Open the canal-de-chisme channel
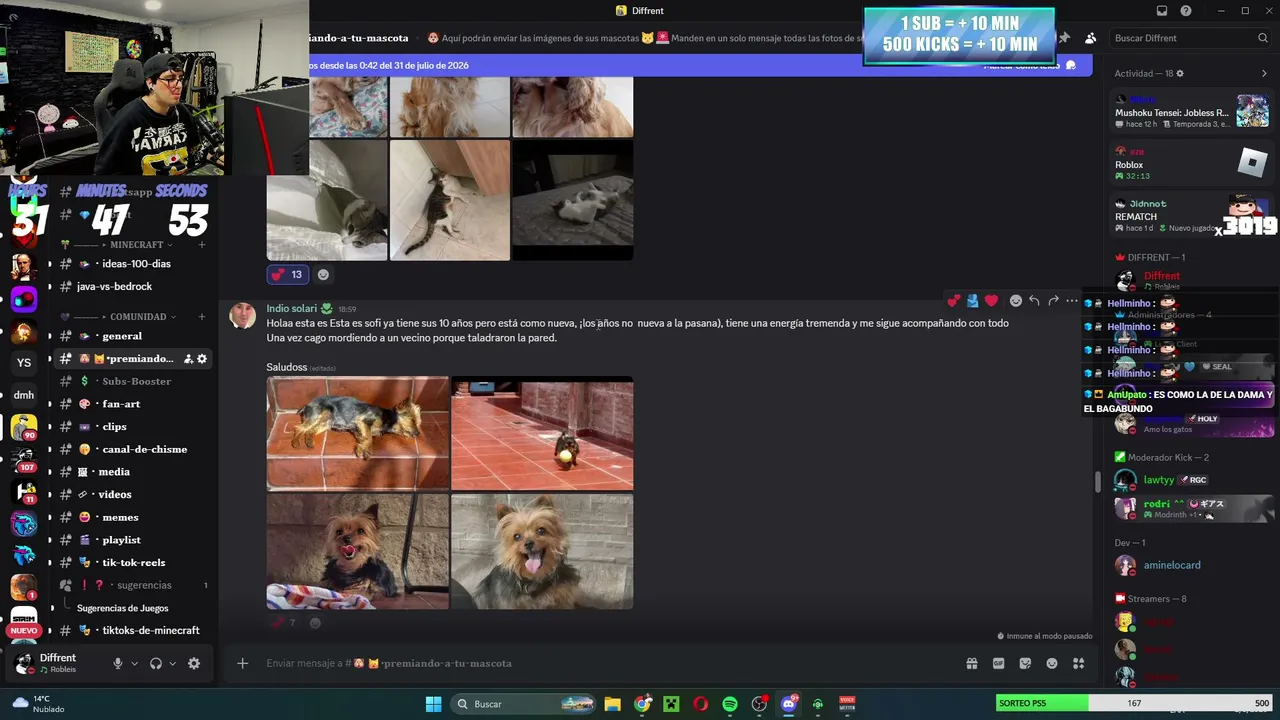 (x=133, y=449)
